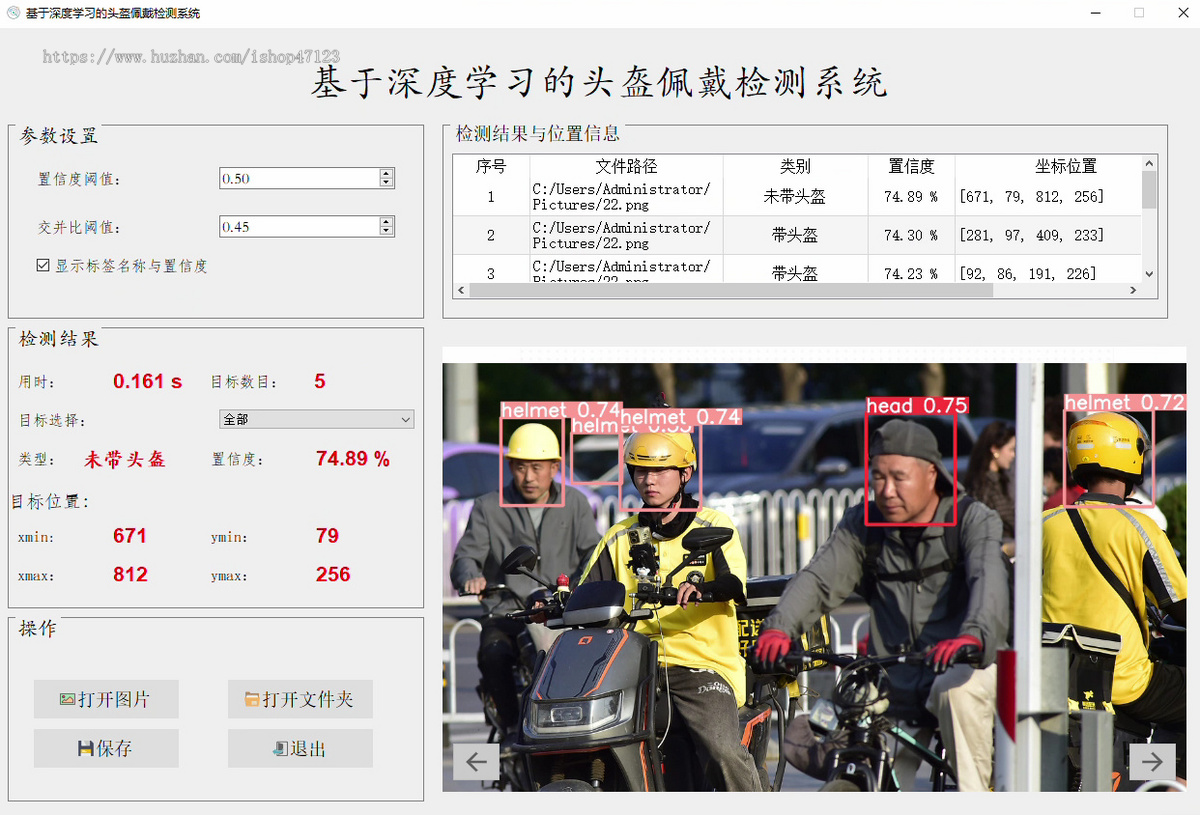Image resolution: width=1200 pixels, height=815 pixels.
Task: Click the 'head 0.75' detection label
Action: point(917,406)
